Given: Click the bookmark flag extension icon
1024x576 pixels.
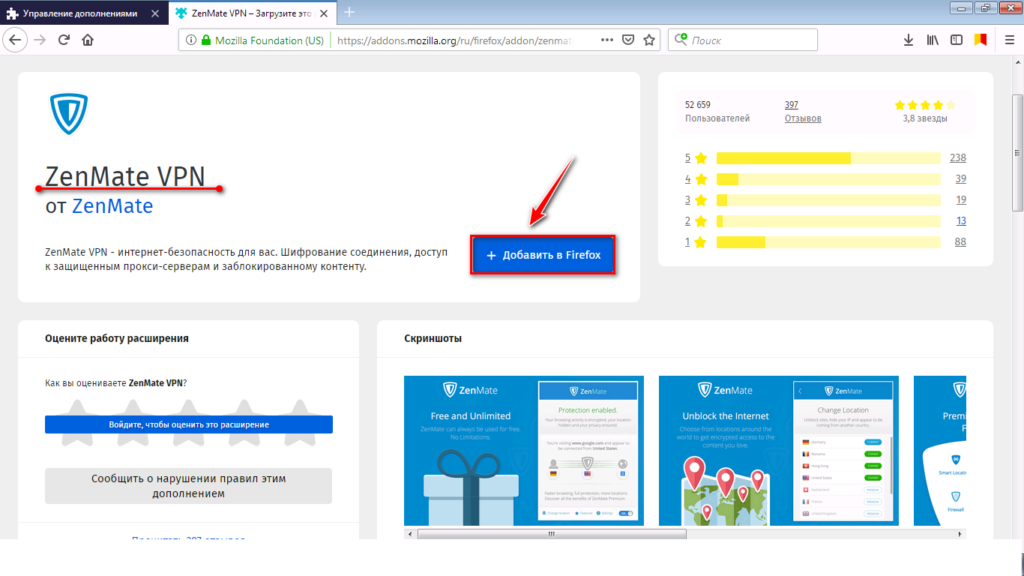Looking at the screenshot, I should click(980, 40).
